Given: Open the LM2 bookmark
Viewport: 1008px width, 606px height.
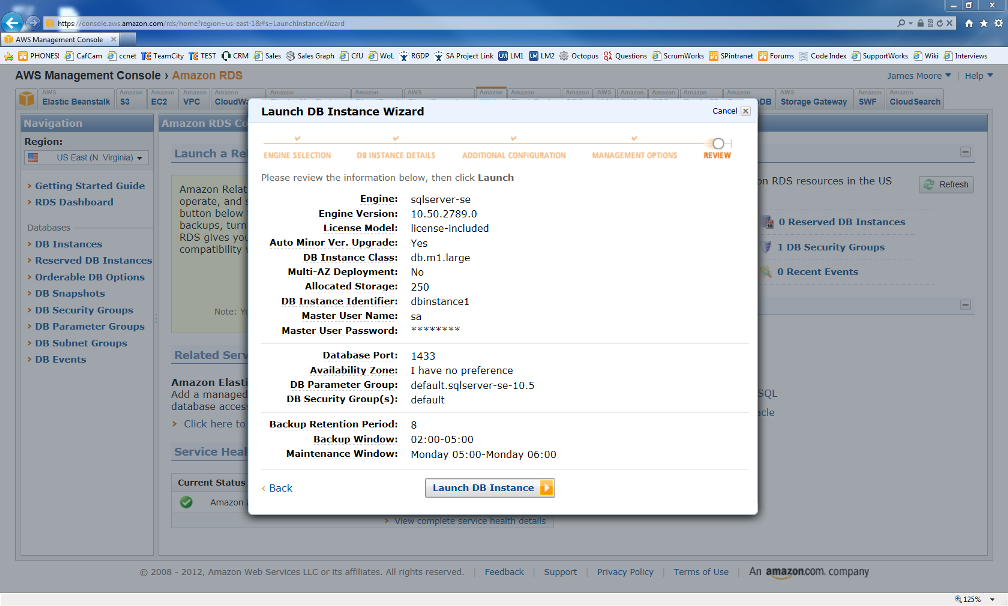Looking at the screenshot, I should pos(541,56).
